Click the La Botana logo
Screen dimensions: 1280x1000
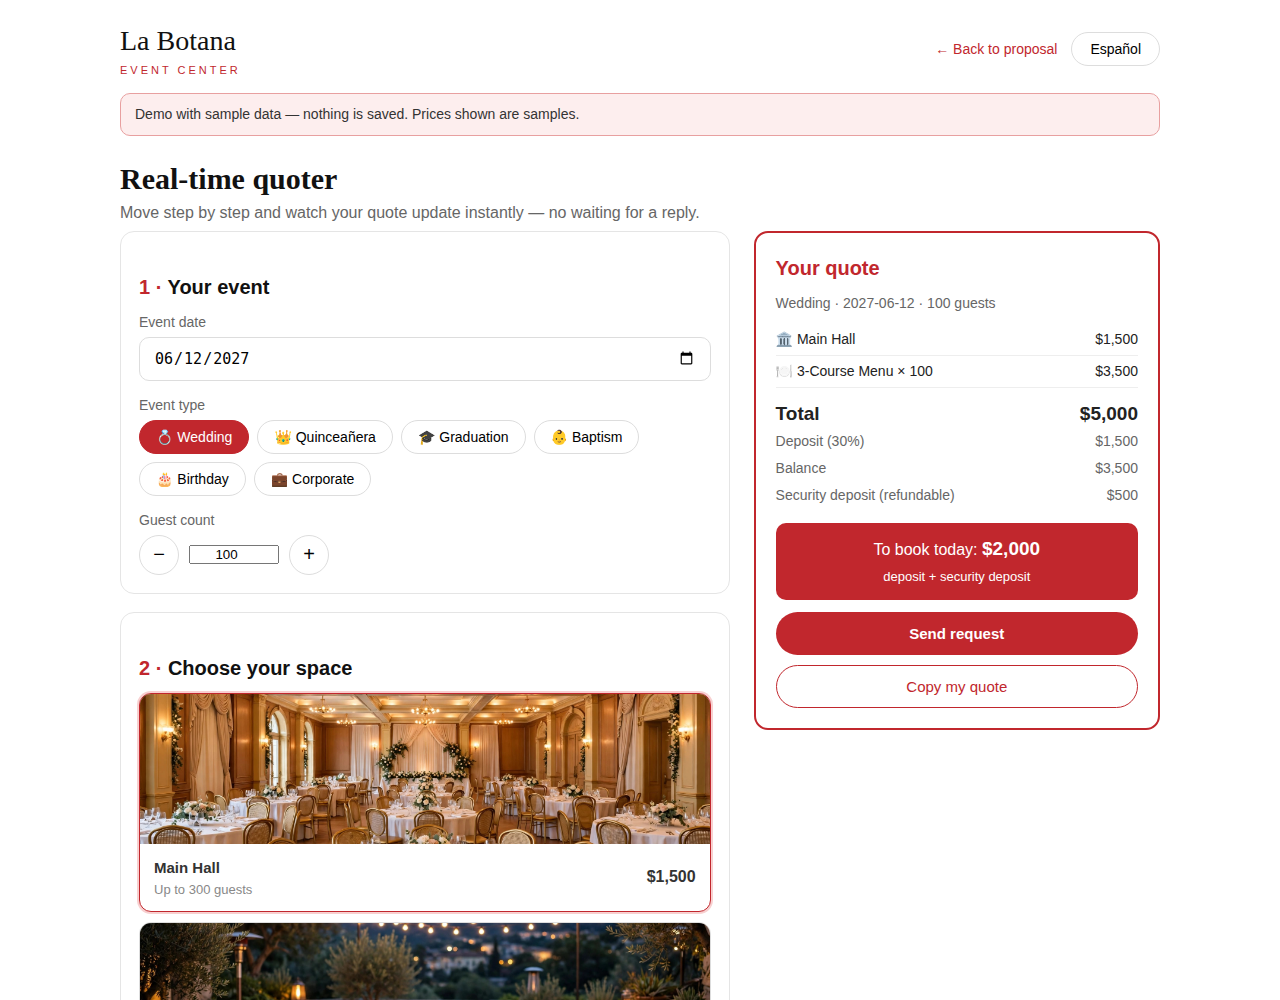point(179,51)
